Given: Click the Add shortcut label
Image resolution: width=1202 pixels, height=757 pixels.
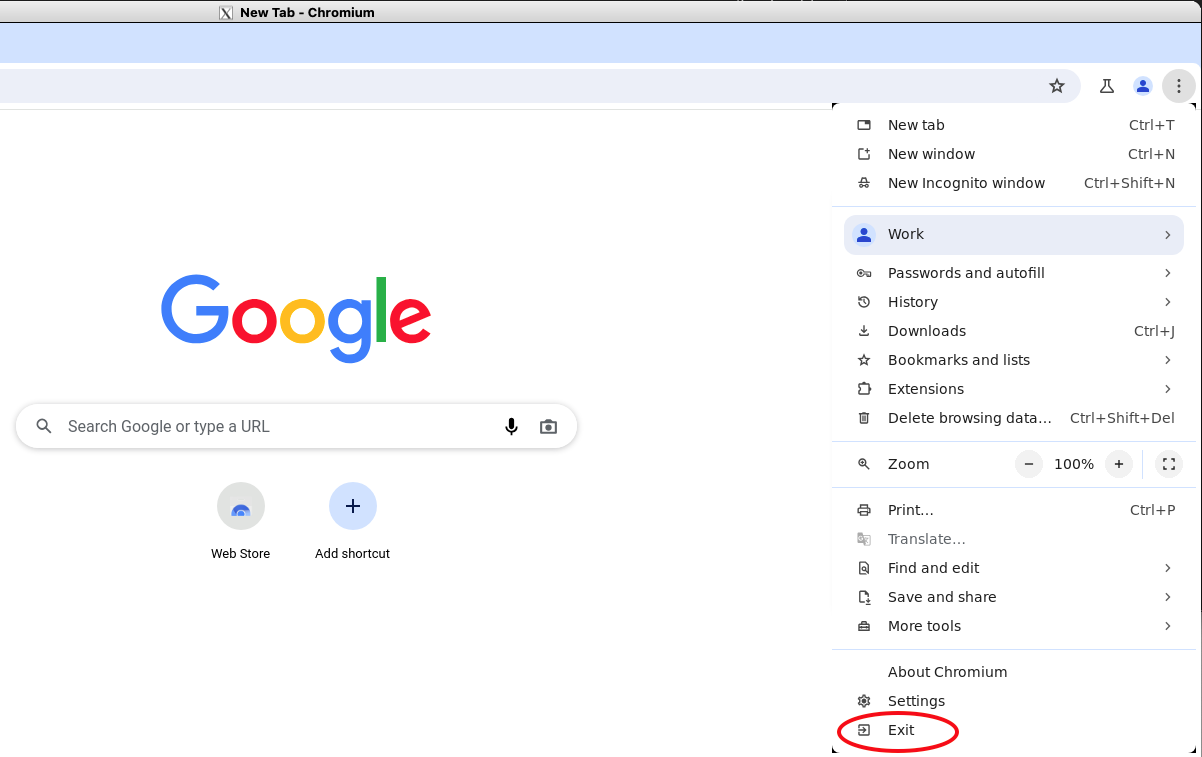Looking at the screenshot, I should [x=352, y=553].
